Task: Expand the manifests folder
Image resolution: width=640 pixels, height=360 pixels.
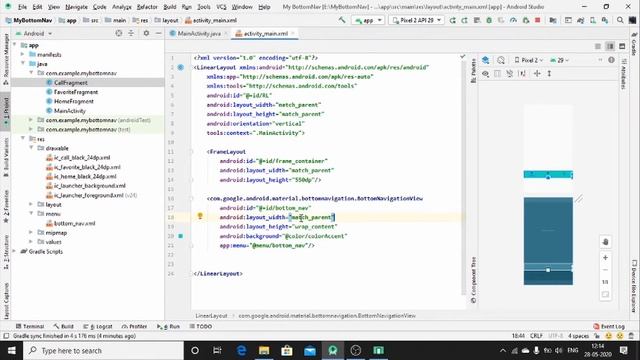Action: (x=22, y=54)
